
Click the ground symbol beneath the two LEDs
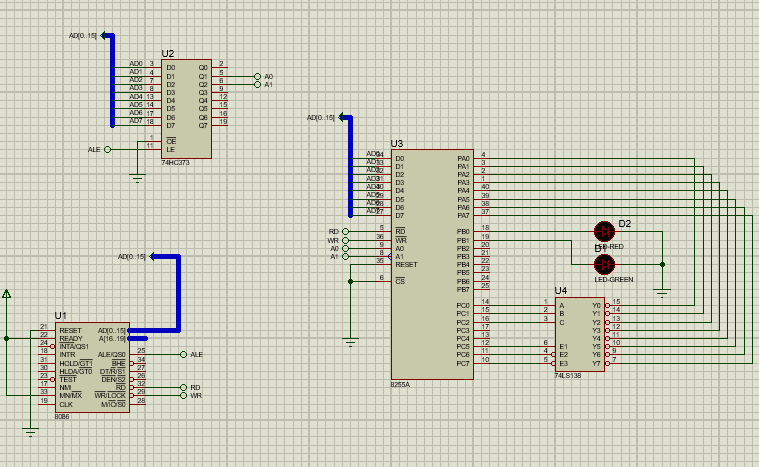tap(662, 293)
